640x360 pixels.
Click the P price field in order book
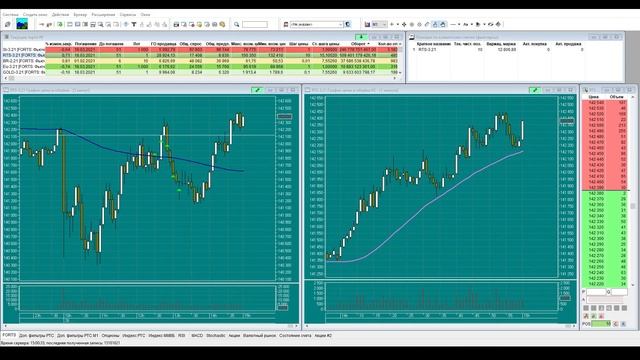[x=596, y=292]
